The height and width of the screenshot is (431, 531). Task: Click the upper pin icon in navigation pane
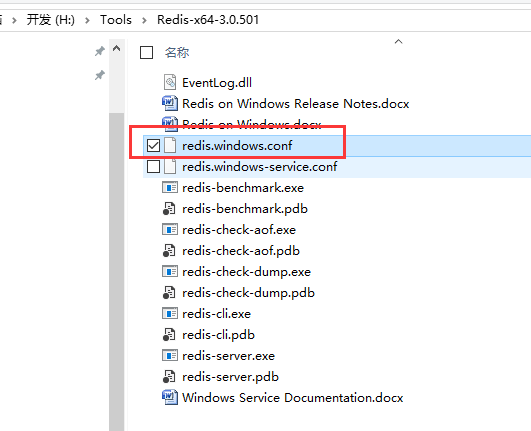pos(99,51)
